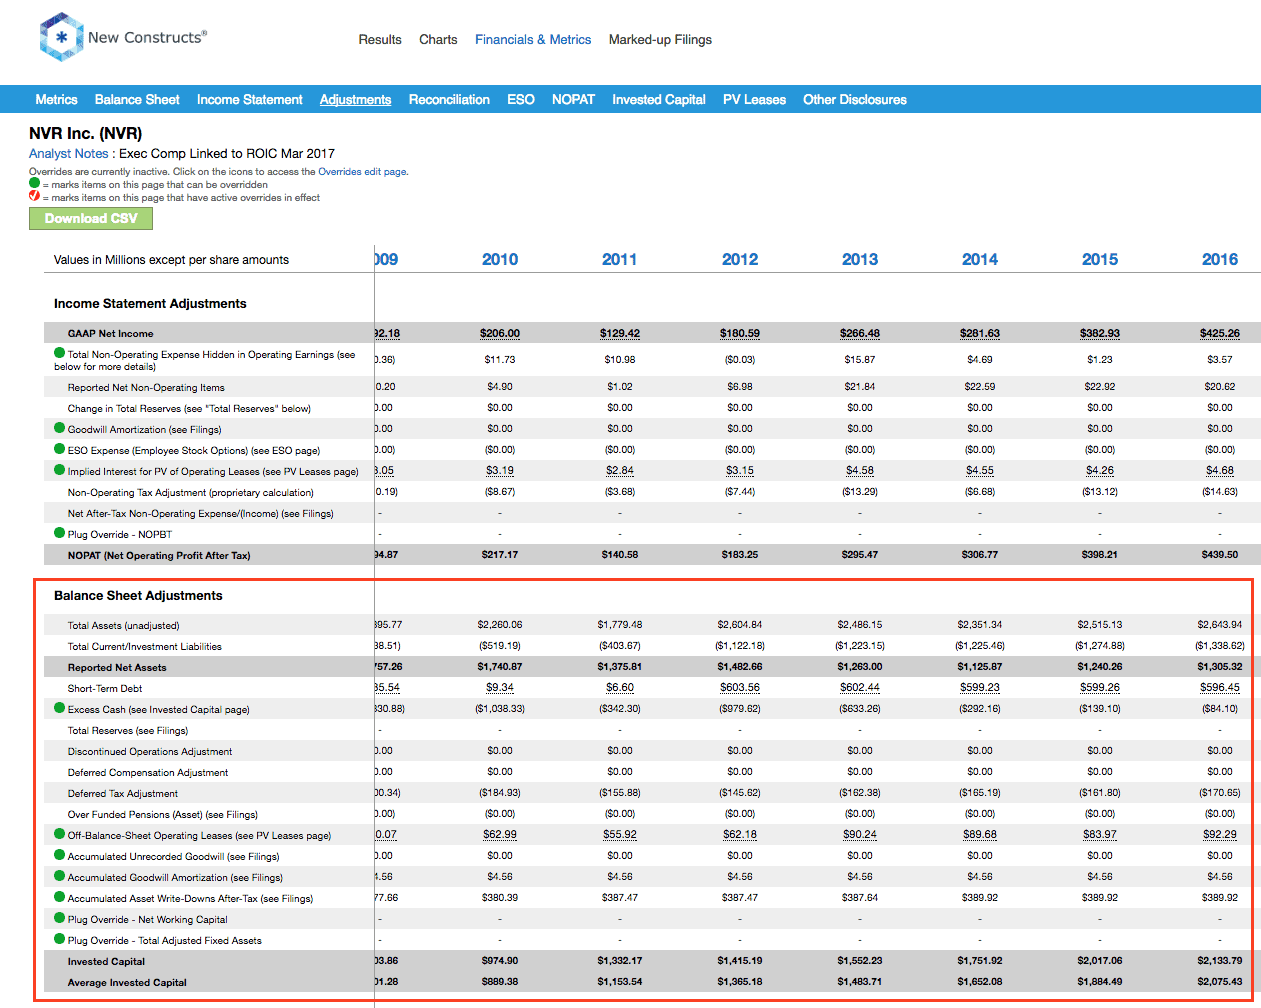
Task: Click the 2010 year column header
Action: coord(500,259)
